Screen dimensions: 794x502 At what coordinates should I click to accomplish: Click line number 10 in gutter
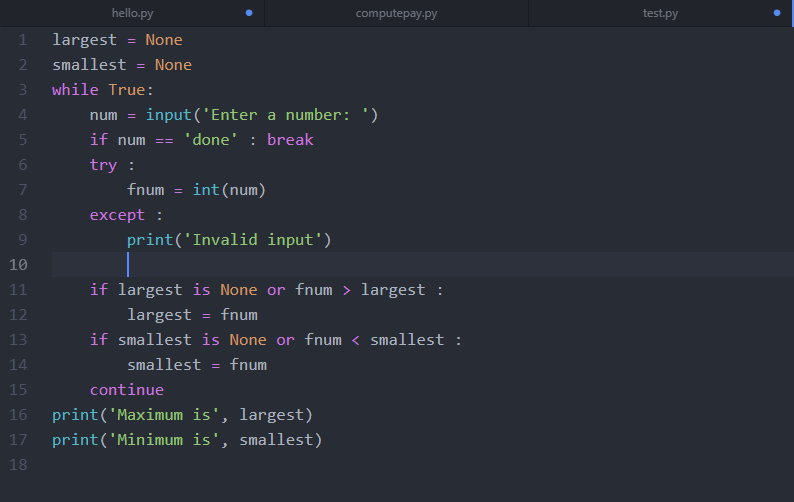point(18,264)
